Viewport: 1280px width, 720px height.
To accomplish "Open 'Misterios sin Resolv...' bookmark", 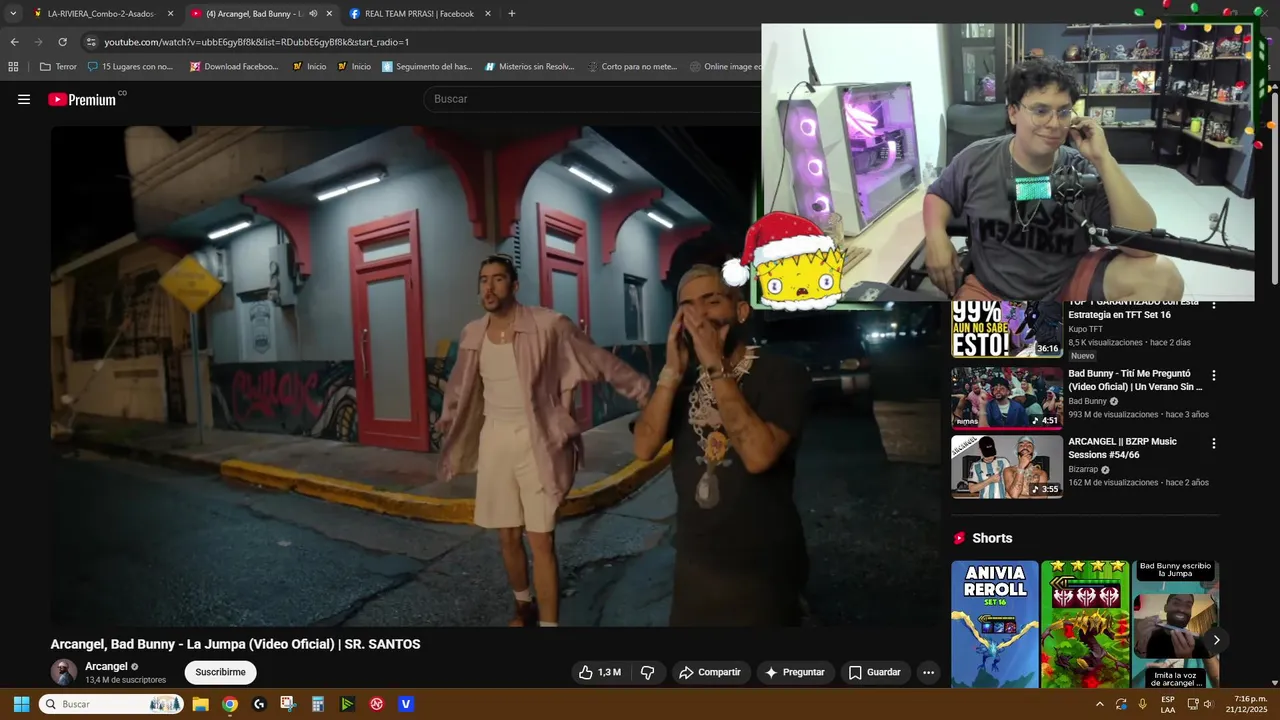I will [x=530, y=67].
